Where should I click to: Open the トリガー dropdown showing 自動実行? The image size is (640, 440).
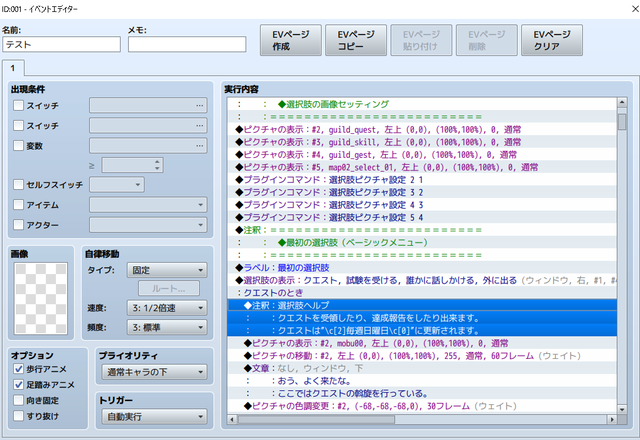(x=154, y=417)
